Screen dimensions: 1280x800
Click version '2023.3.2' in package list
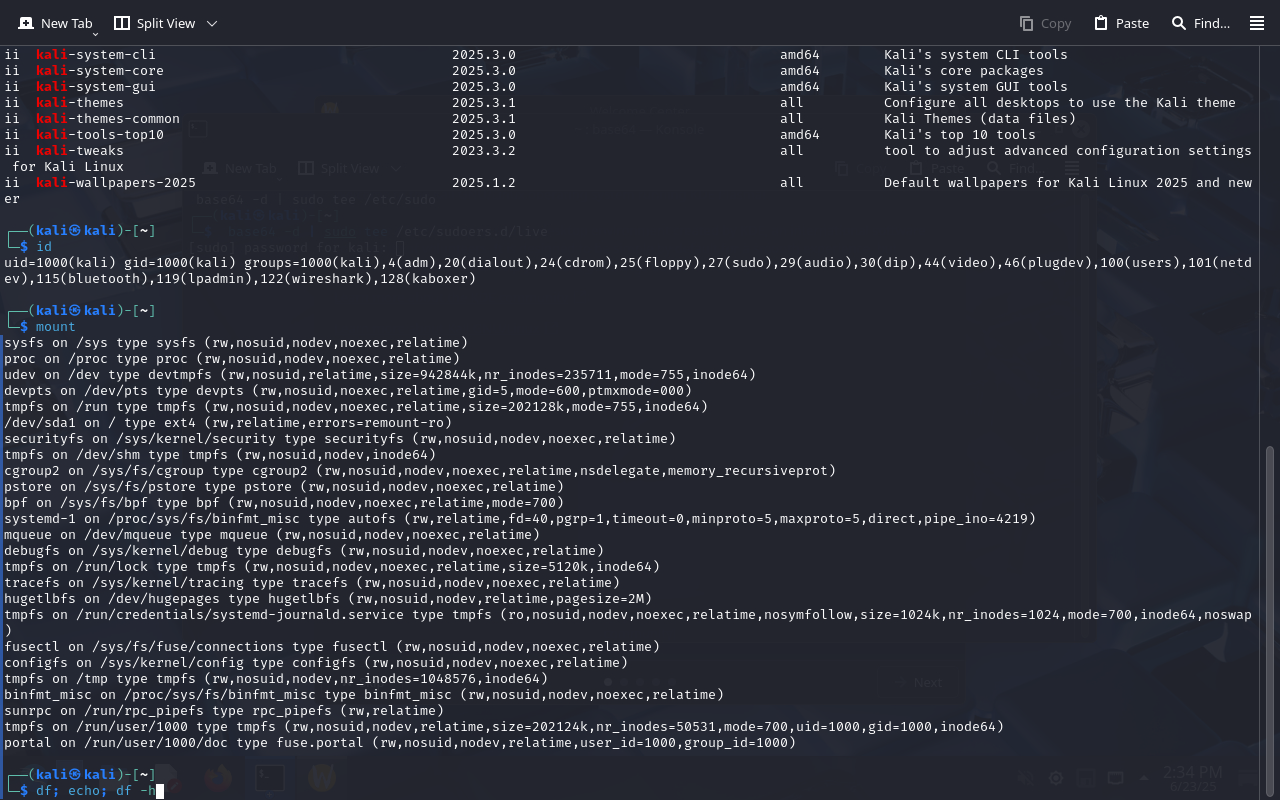[484, 151]
